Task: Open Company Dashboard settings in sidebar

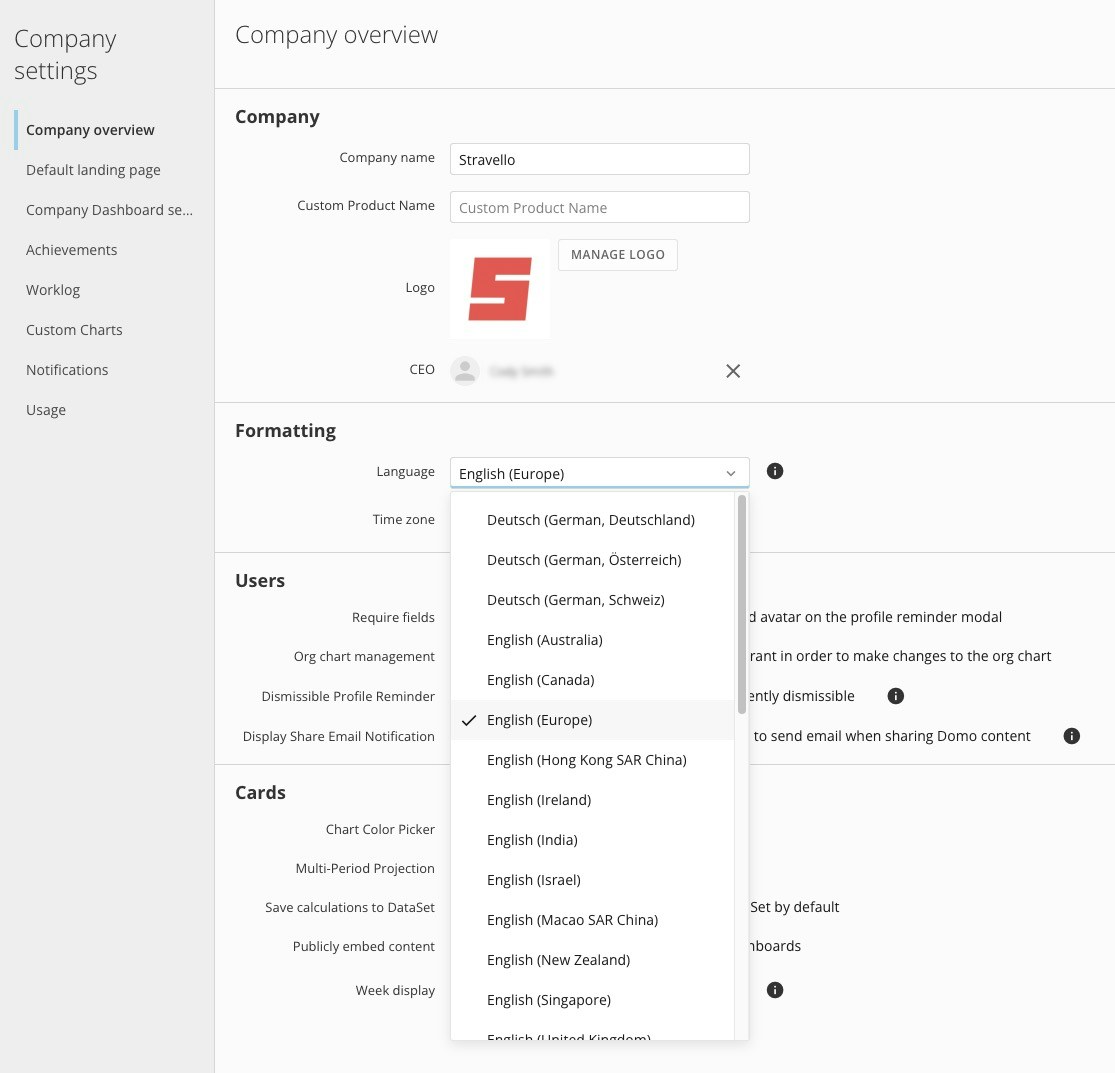Action: 110,210
